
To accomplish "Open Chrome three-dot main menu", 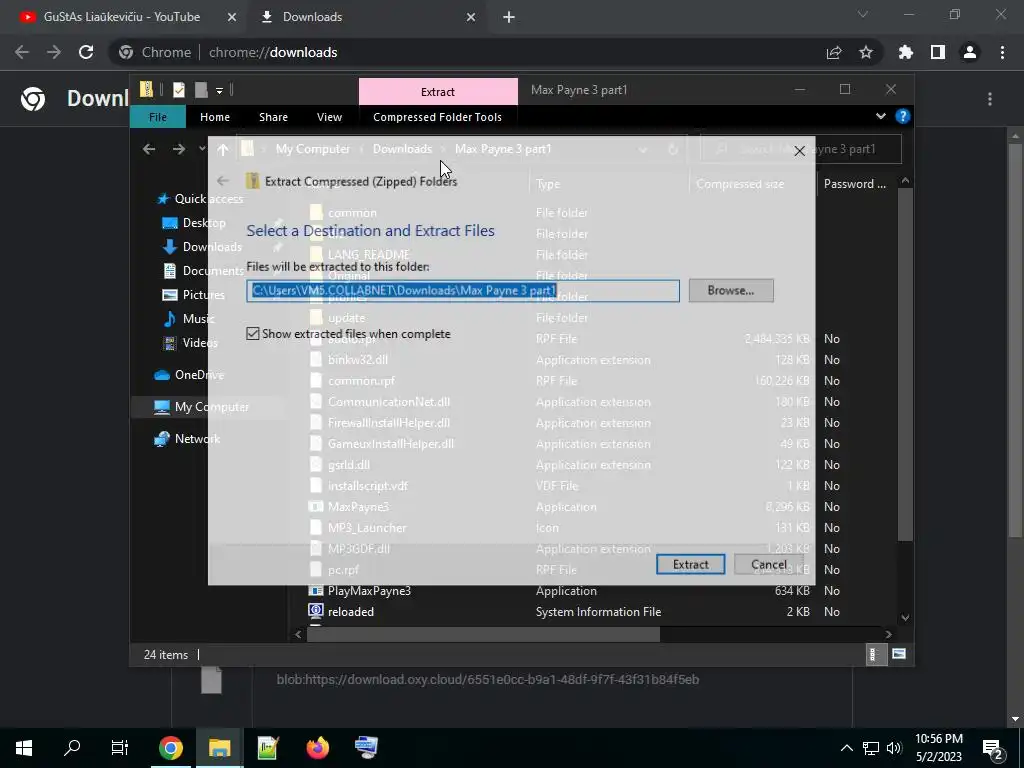I will [1002, 52].
